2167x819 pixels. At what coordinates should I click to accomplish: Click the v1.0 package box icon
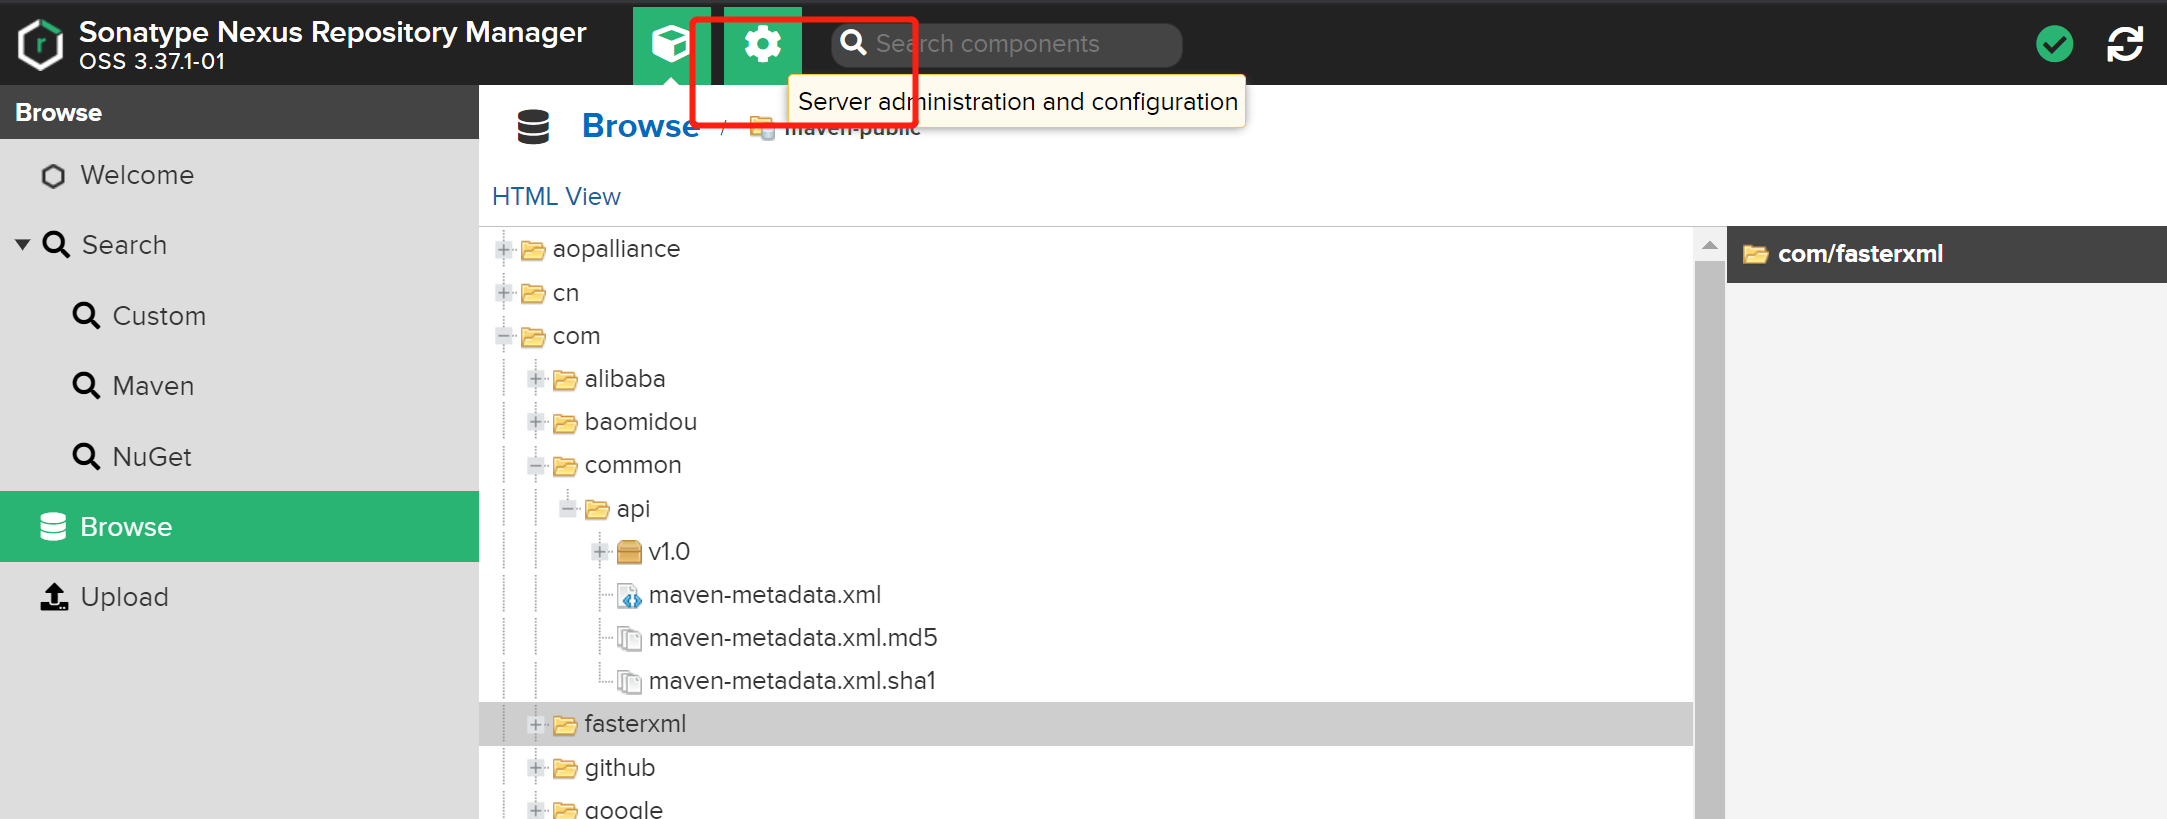[629, 552]
